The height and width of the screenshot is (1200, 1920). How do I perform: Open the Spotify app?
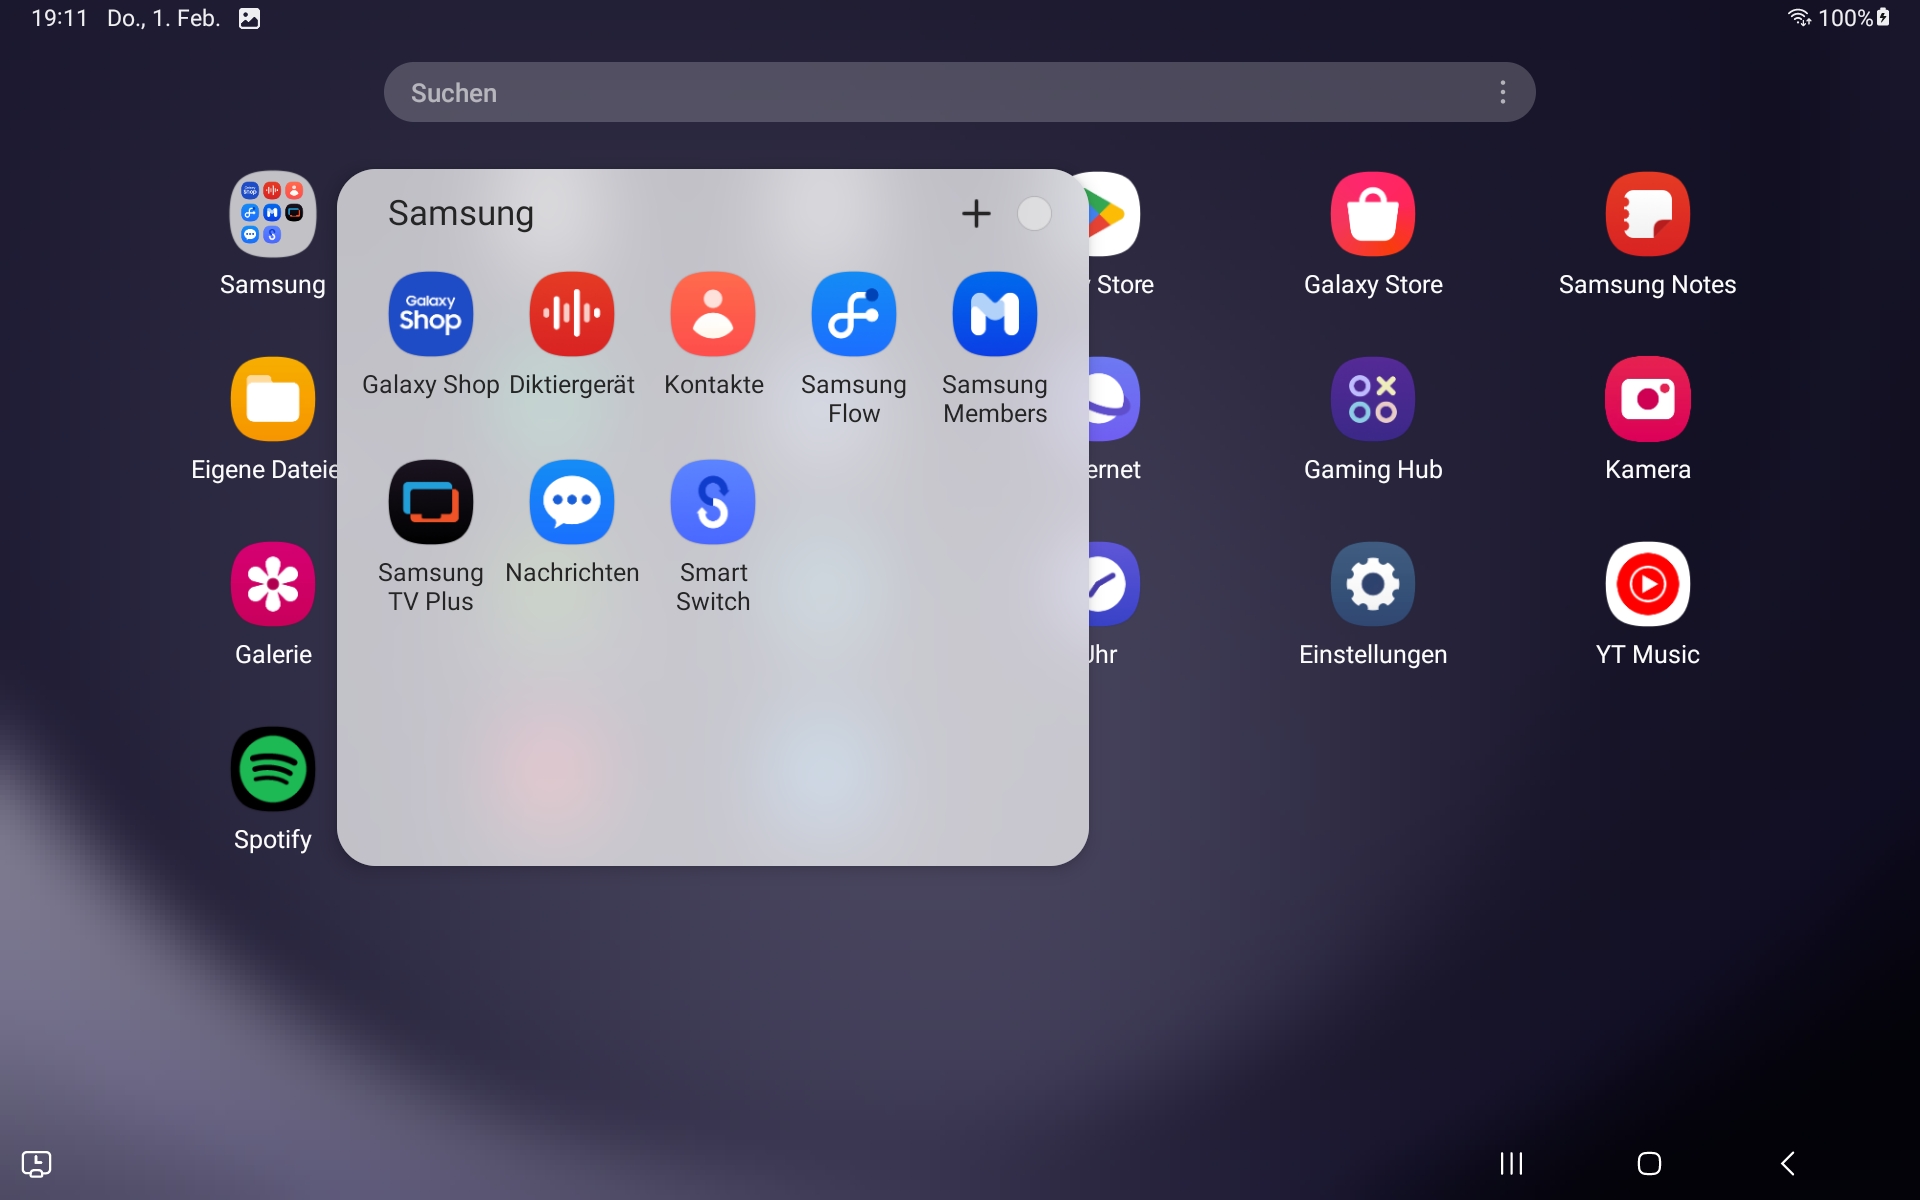272,769
